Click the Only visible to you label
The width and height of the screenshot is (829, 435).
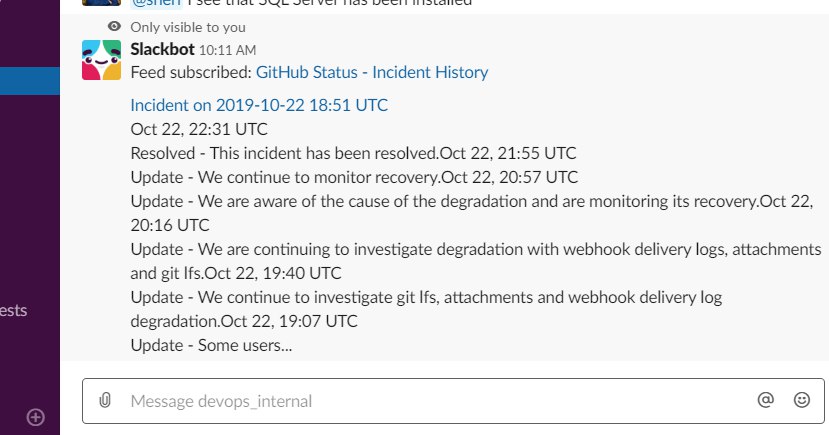[188, 27]
